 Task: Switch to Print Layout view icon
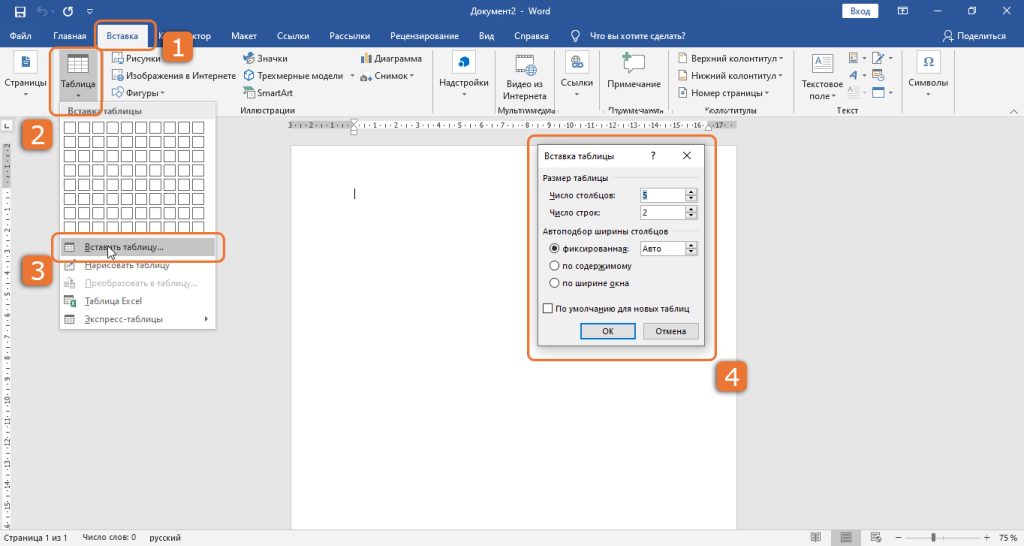click(x=846, y=538)
